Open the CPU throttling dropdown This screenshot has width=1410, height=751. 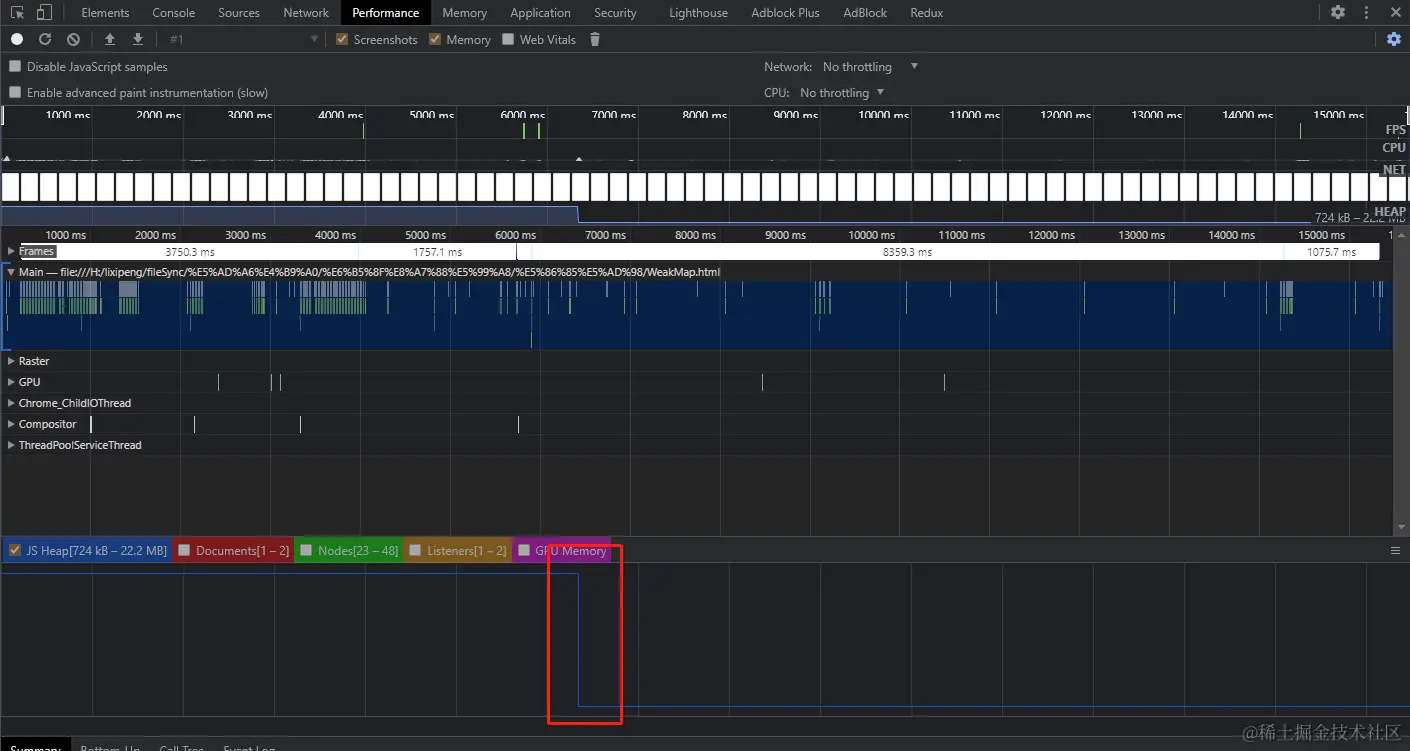(842, 92)
